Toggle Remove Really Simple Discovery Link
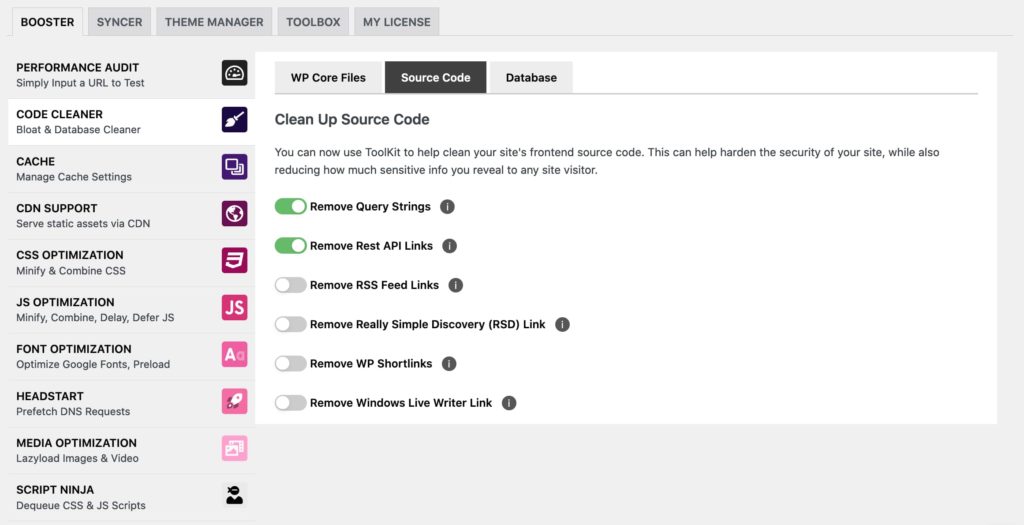Viewport: 1024px width, 525px height. click(x=291, y=325)
